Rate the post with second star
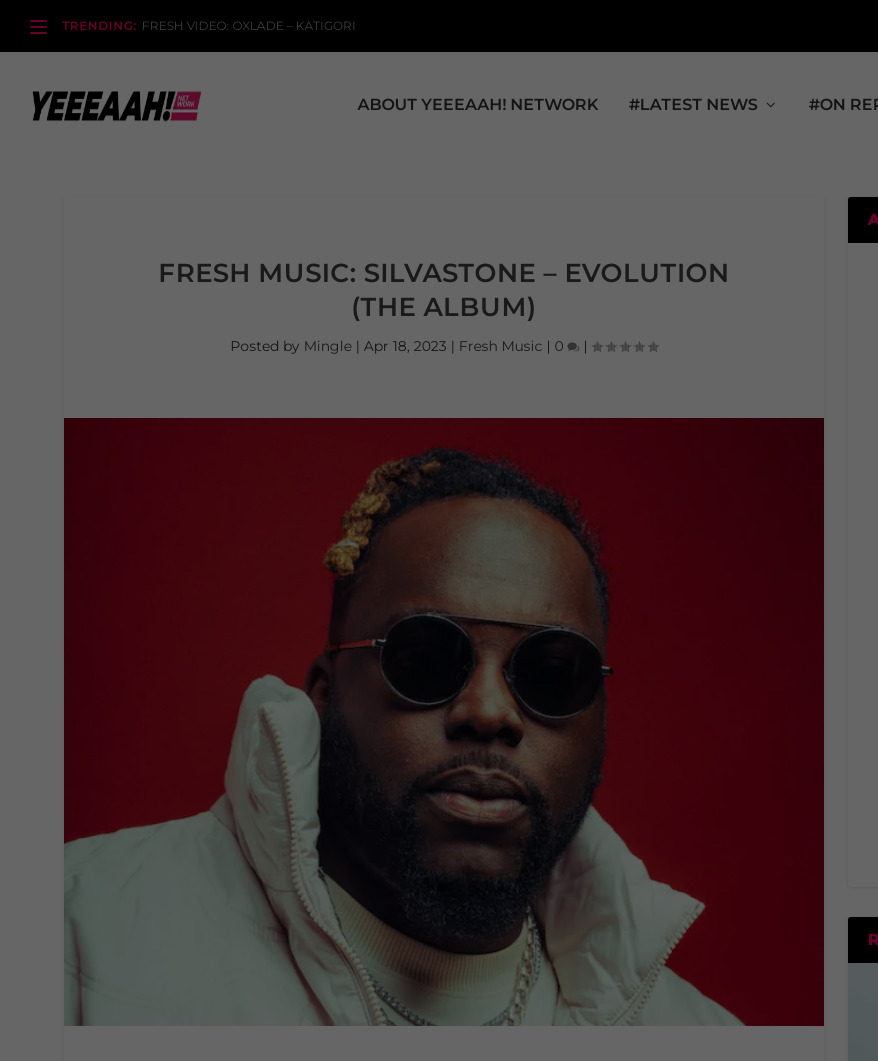878x1061 pixels. 611,346
